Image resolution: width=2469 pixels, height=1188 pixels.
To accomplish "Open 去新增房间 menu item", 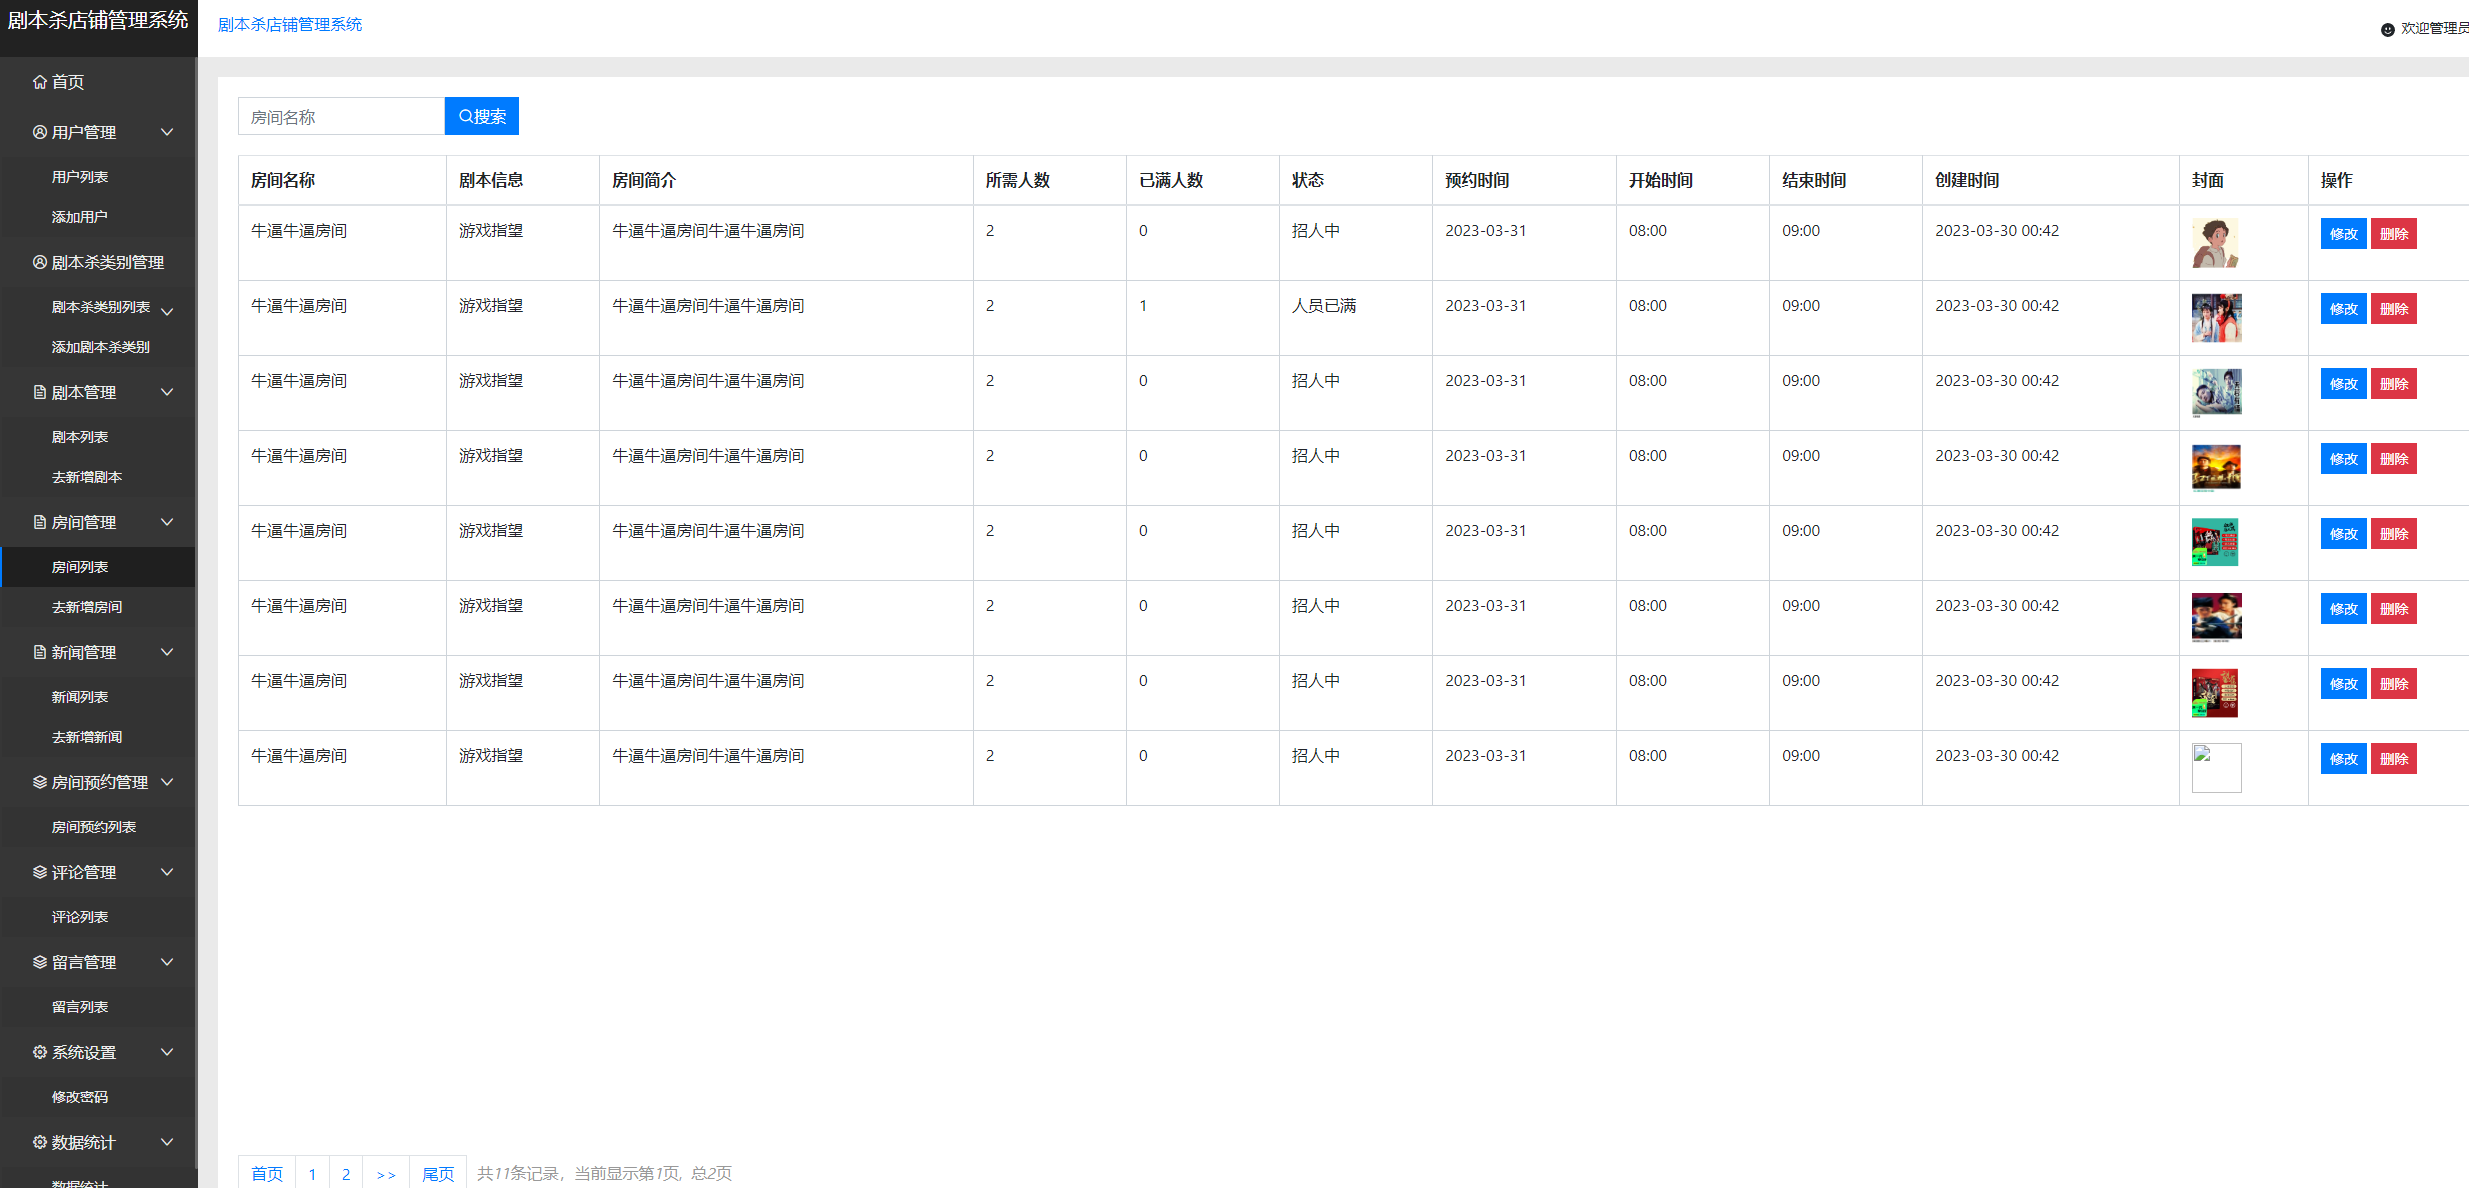I will (x=87, y=607).
